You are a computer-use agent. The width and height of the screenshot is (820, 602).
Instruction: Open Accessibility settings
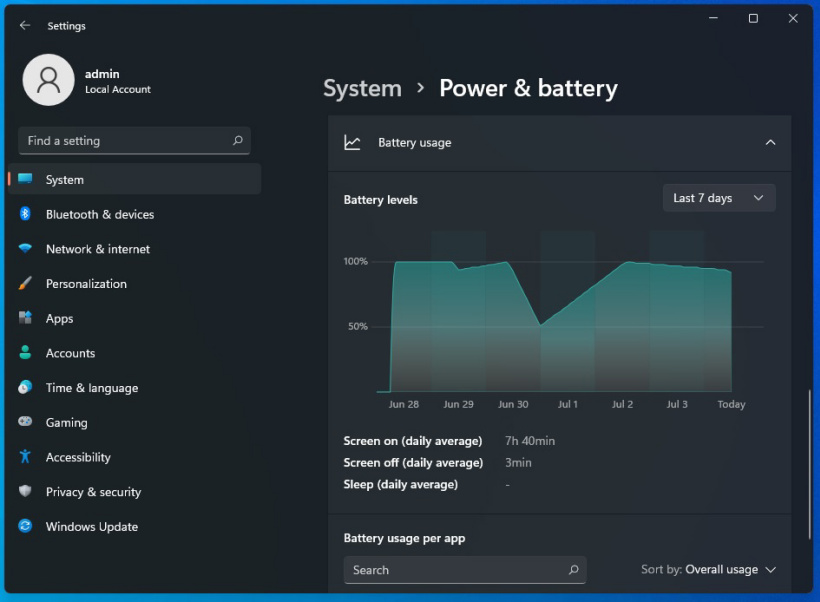80,457
